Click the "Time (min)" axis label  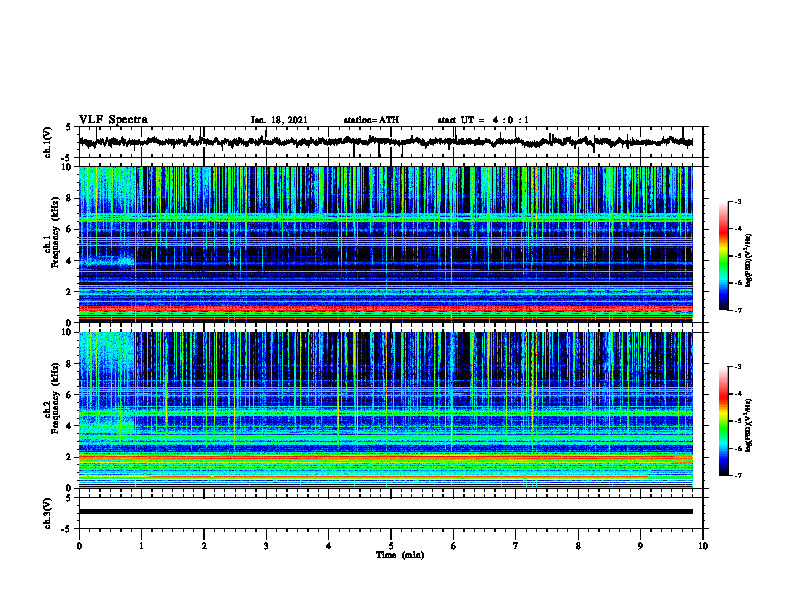tap(400, 555)
